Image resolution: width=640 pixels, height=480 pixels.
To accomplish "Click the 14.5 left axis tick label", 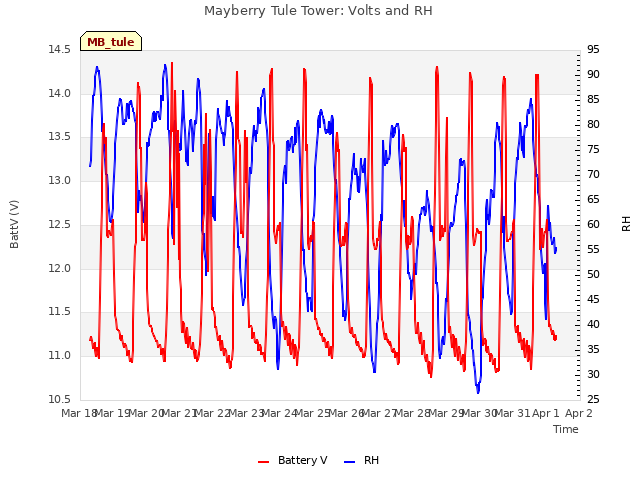I will coord(59,50).
